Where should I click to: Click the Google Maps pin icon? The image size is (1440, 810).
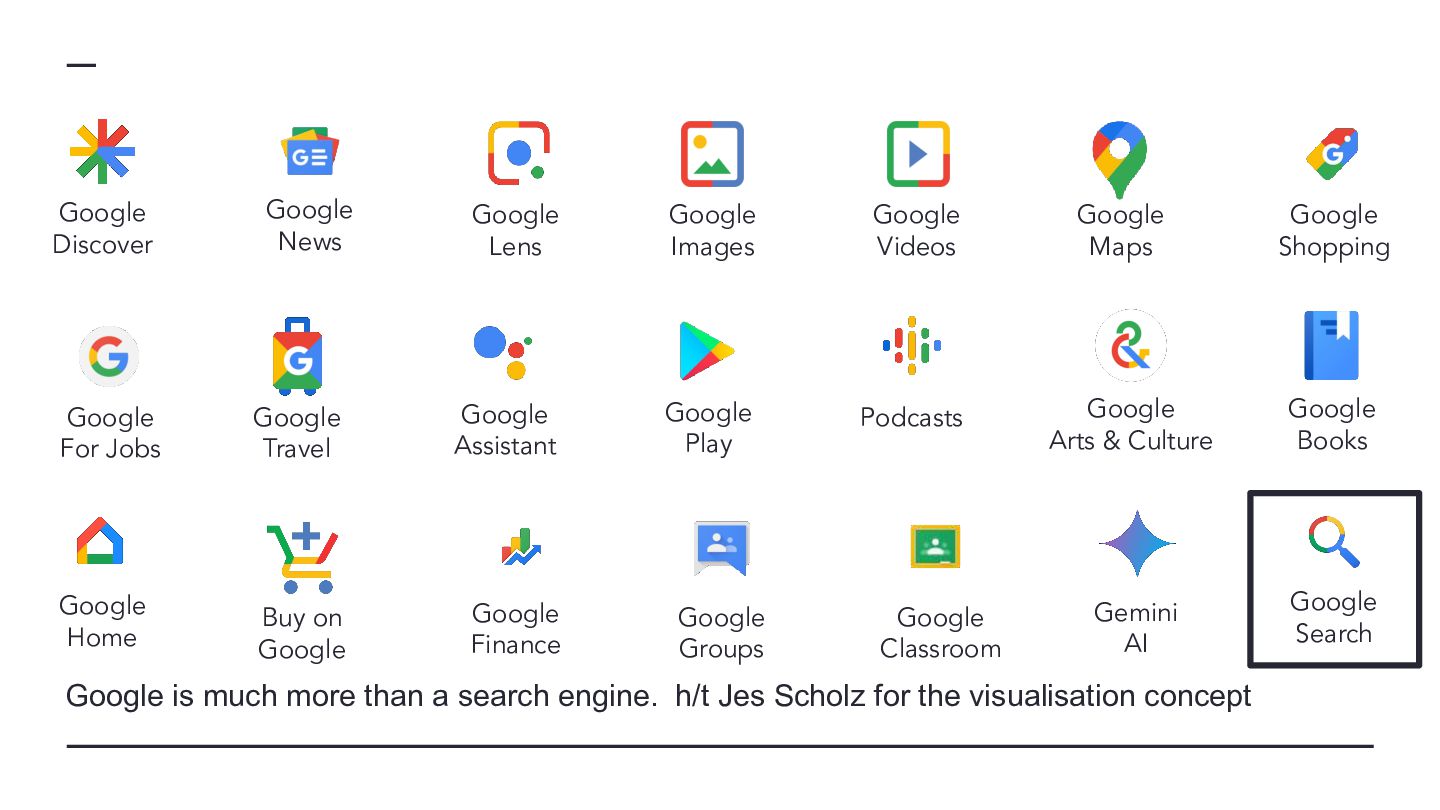[1119, 159]
